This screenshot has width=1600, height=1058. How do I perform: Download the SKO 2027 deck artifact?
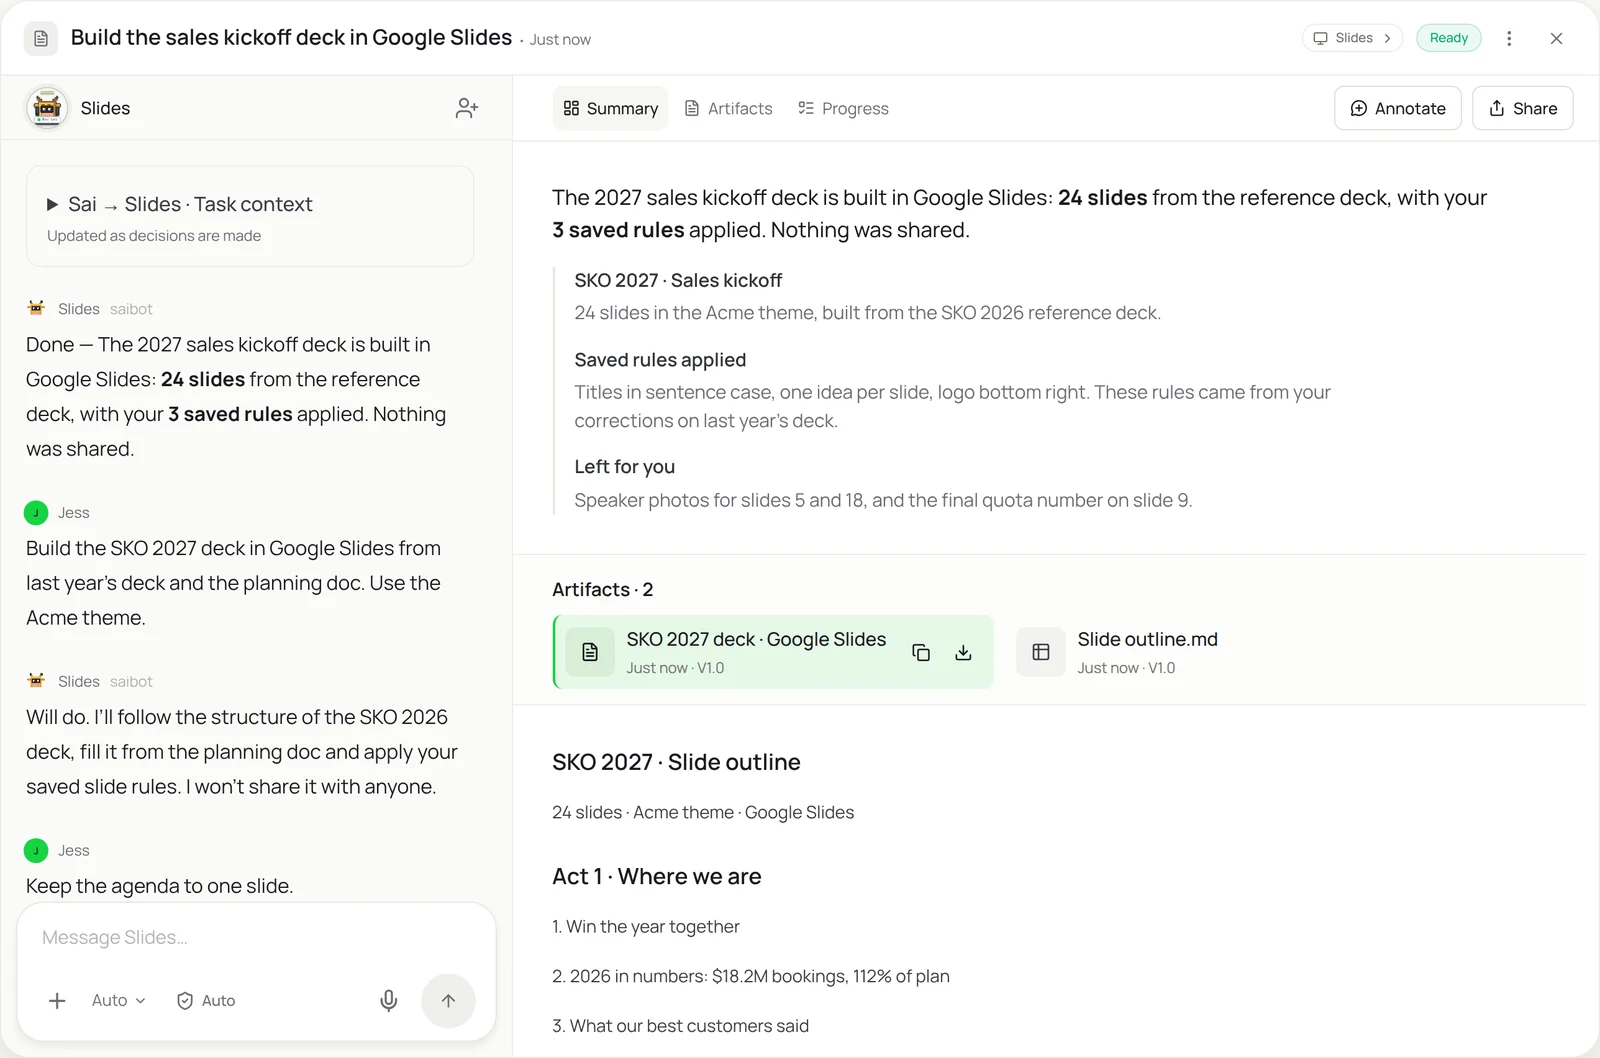963,652
